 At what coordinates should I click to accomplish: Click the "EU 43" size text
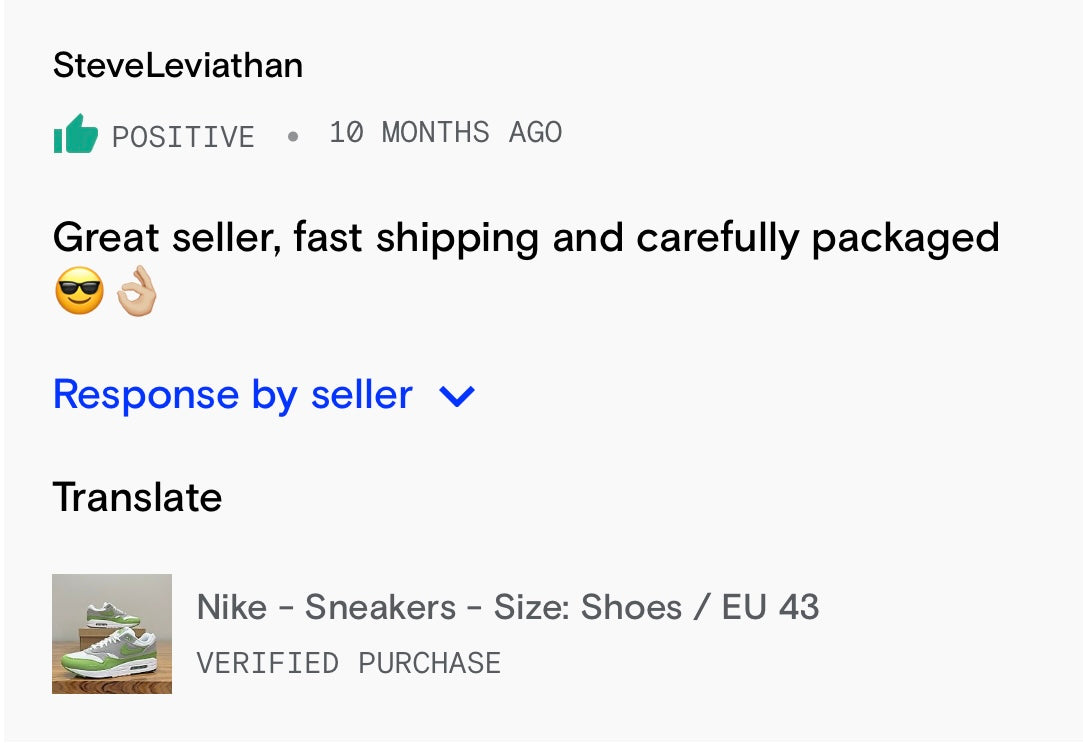click(770, 607)
